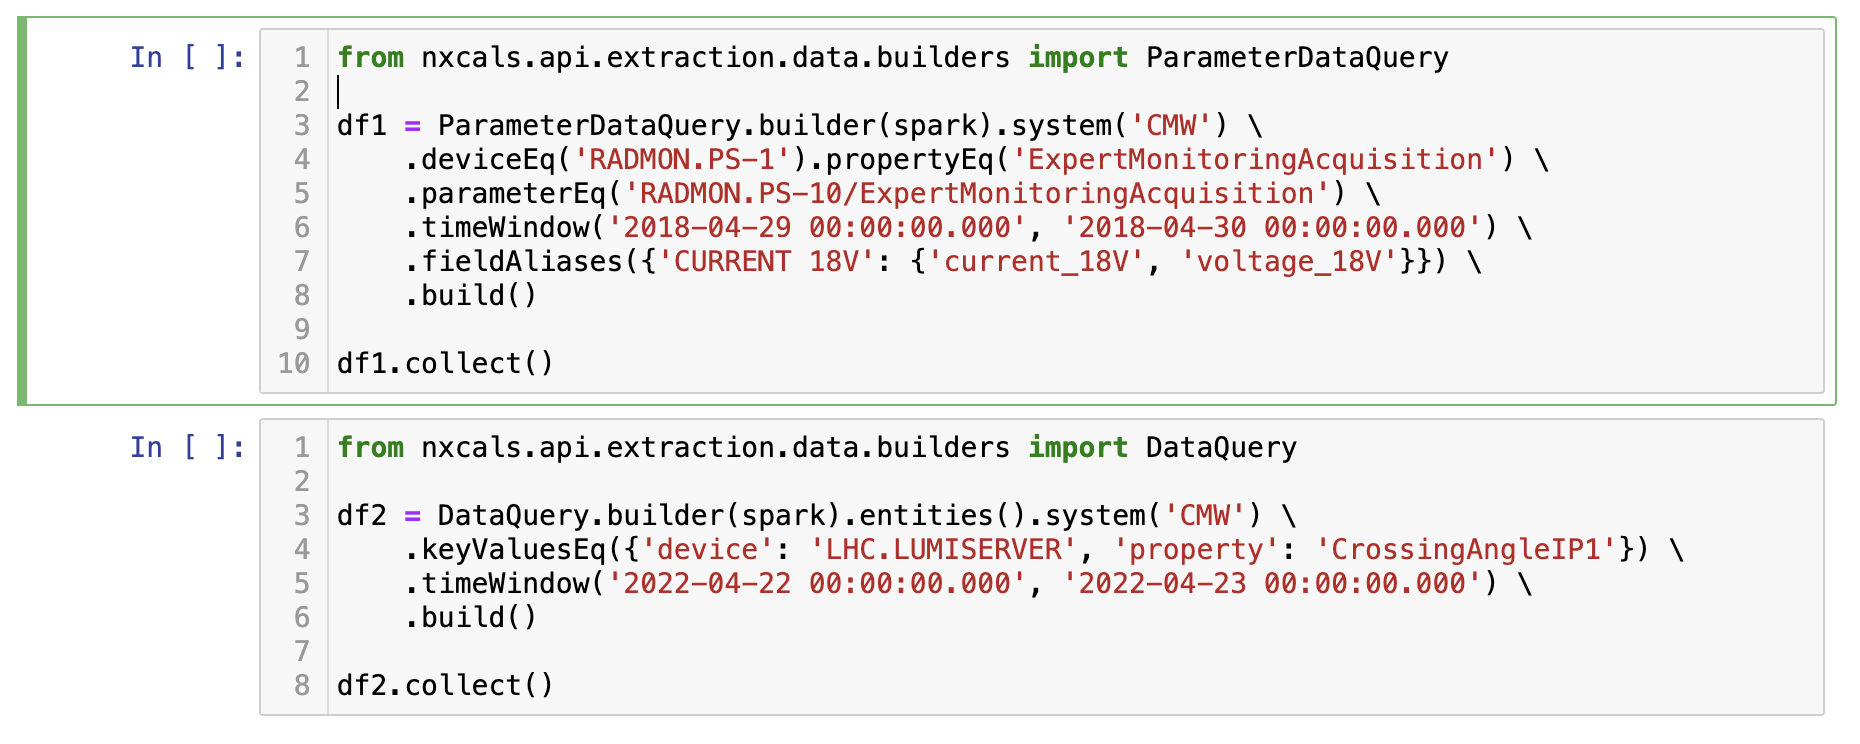Click the '2018-04-30 00:00:00.000' end time
Screen dimensions: 1860x744
click(1272, 227)
